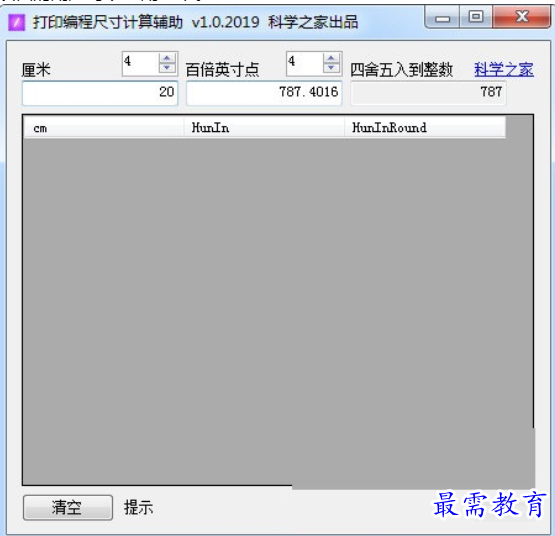
Task: Minimize the window
Action: [442, 17]
